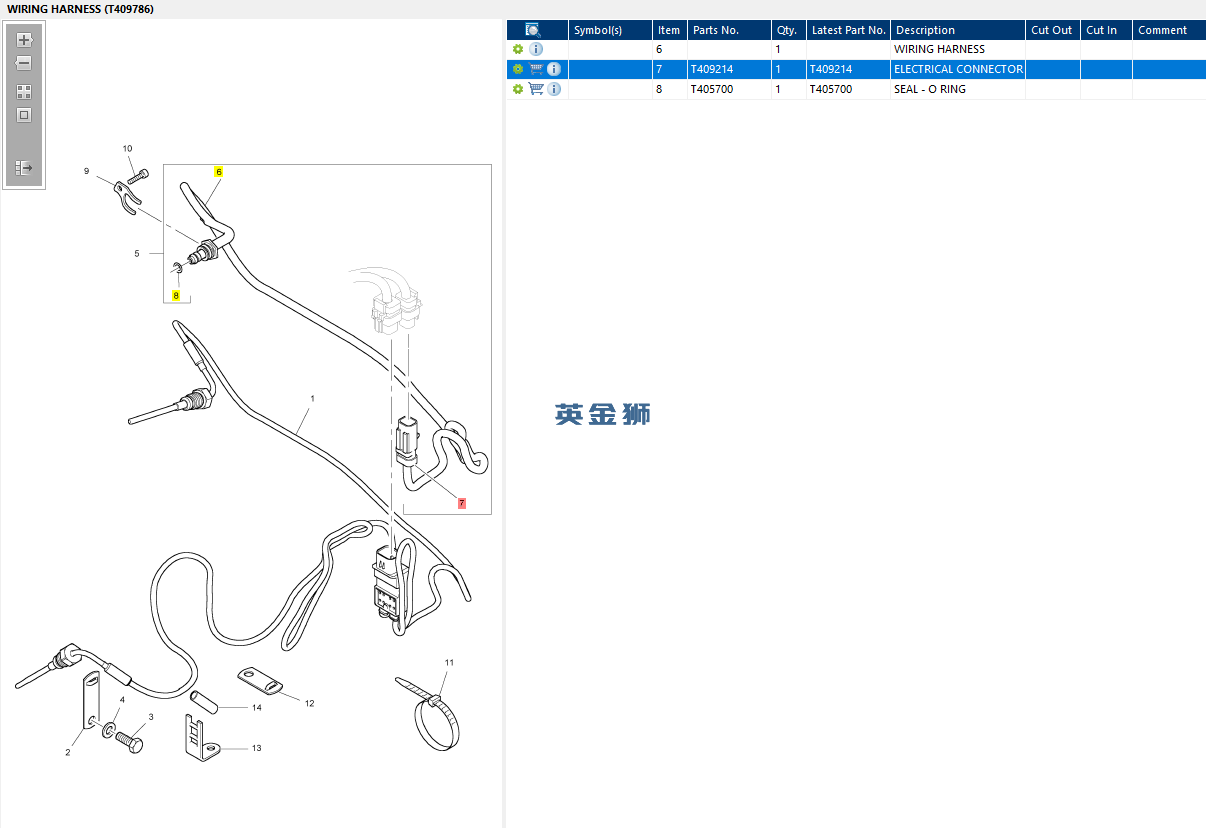1206x828 pixels.
Task: Sort by the Qty. column header
Action: tap(788, 30)
